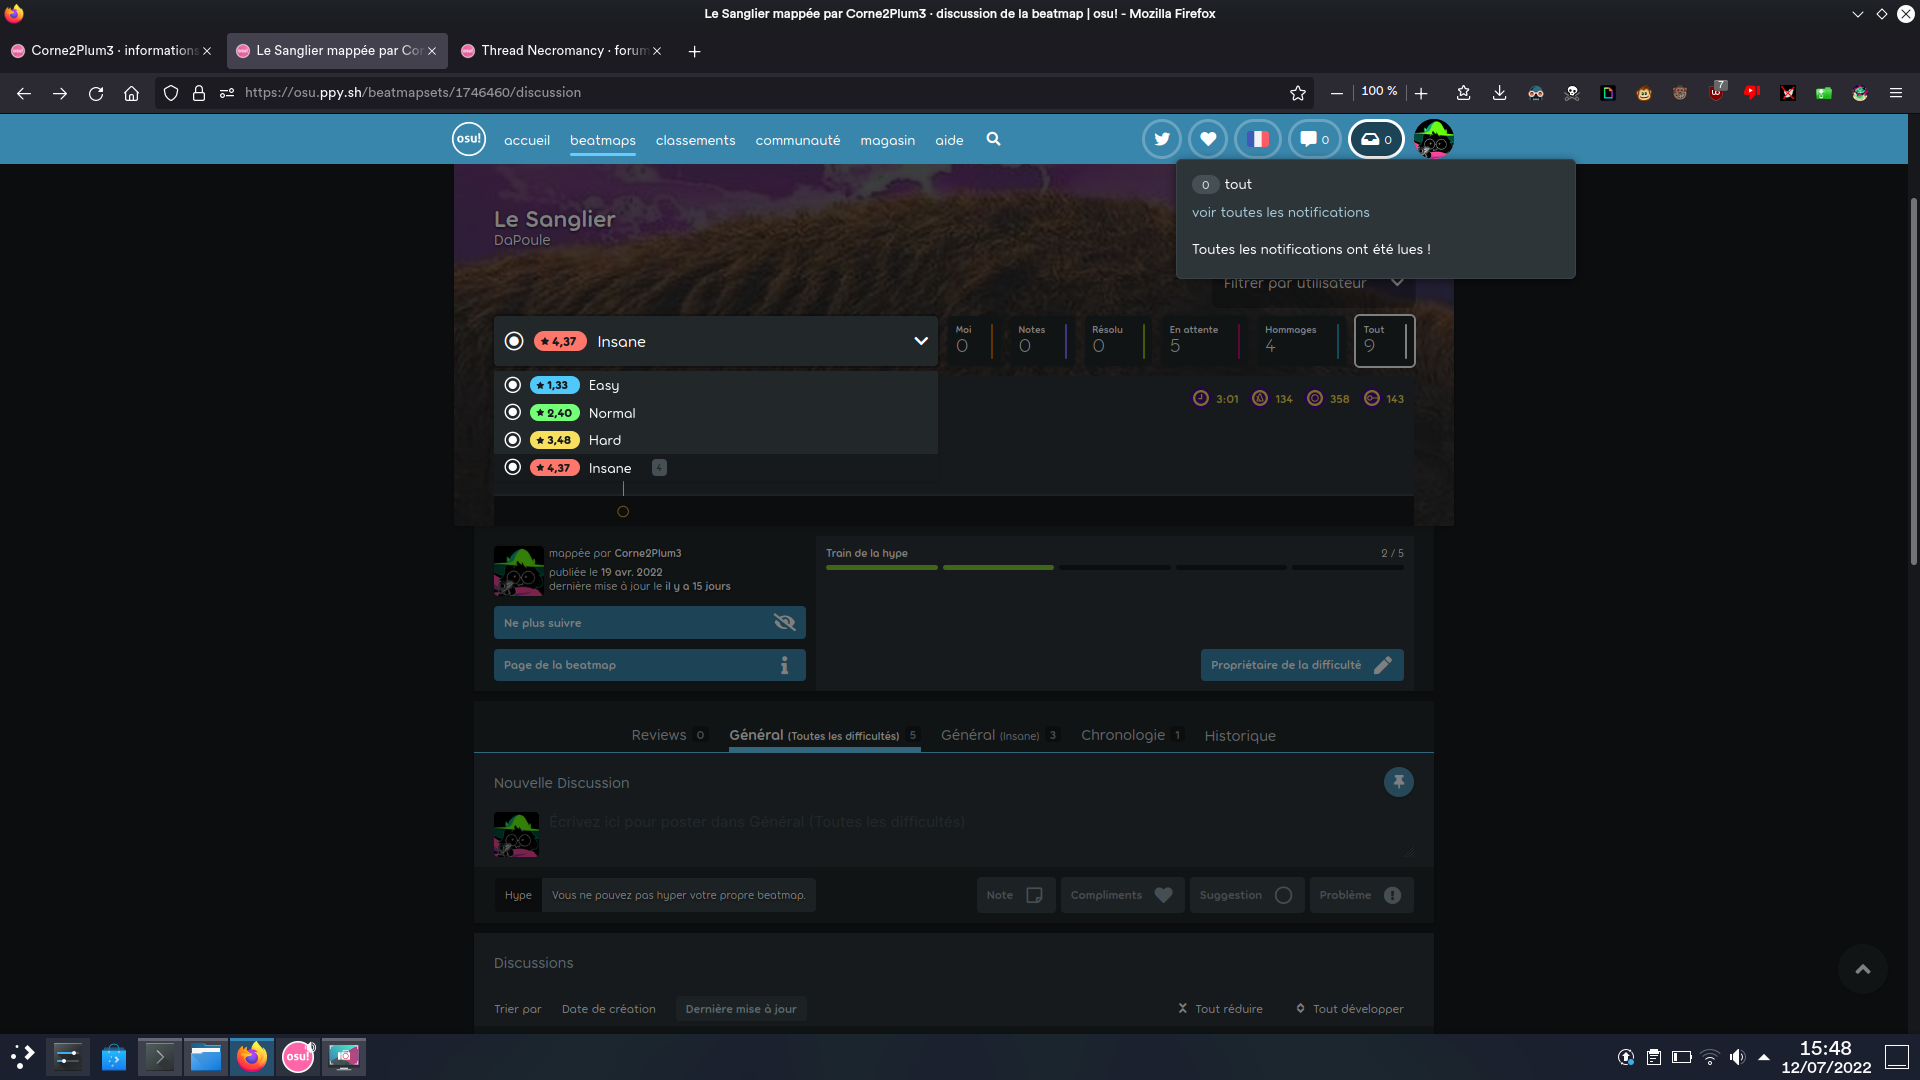This screenshot has height=1080, width=1920.
Task: Click the scroll-to-top circular button
Action: click(x=1862, y=969)
